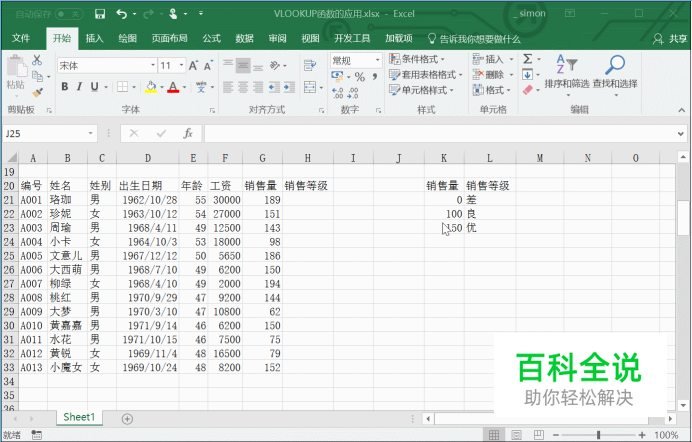Switch to the 页面布局 tab
The height and width of the screenshot is (442, 692).
coord(169,38)
